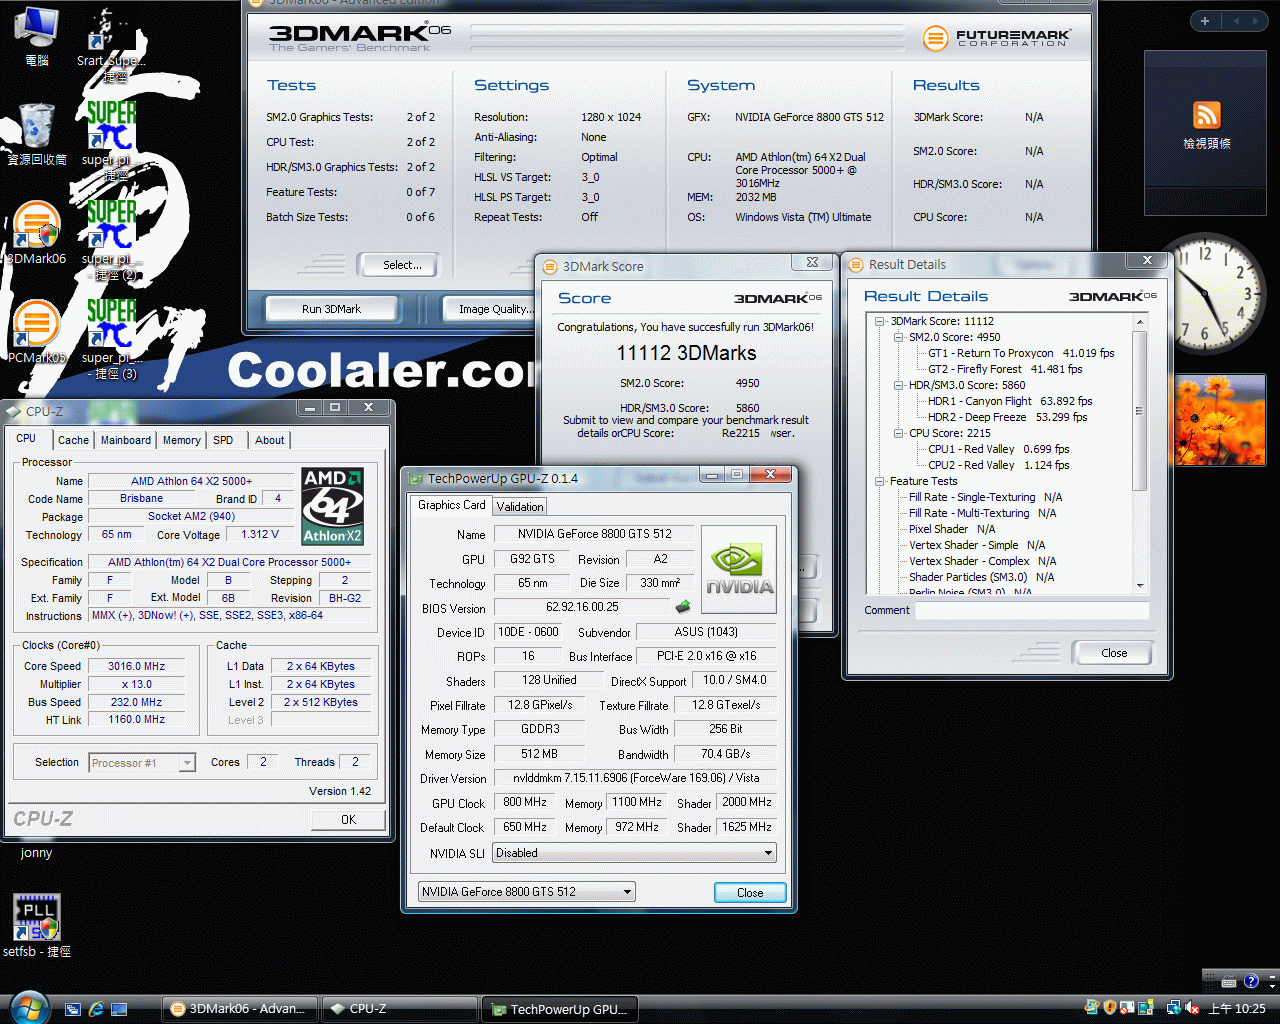
Task: Click the sidebar add gadget plus button
Action: (1204, 20)
